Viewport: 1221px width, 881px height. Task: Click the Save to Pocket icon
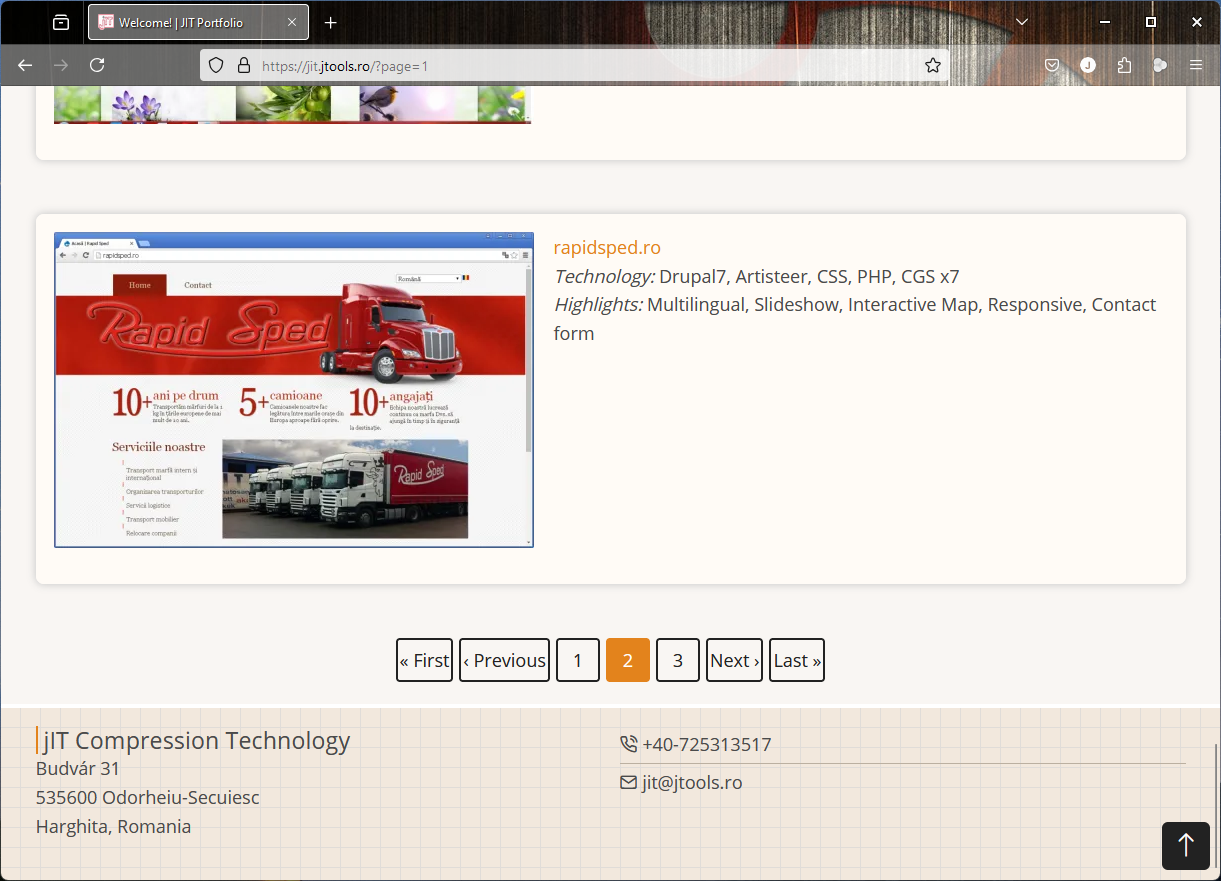(x=1052, y=65)
